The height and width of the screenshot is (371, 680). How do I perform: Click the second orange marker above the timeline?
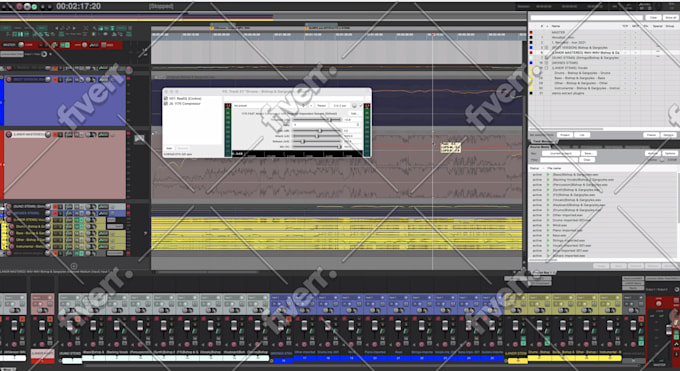tap(306, 28)
